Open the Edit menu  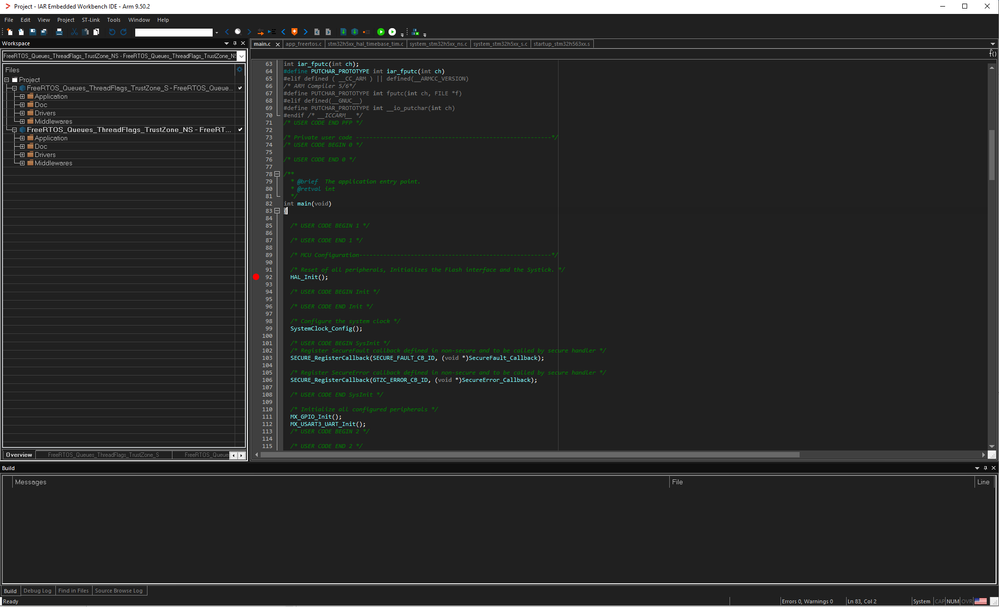click(x=25, y=20)
